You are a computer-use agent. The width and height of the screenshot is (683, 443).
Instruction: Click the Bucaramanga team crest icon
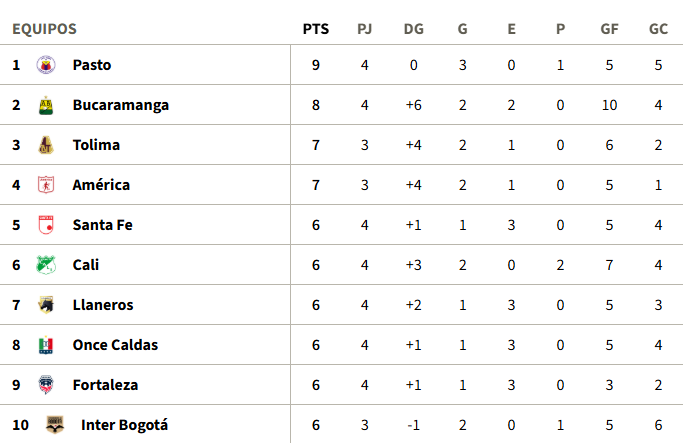click(45, 105)
